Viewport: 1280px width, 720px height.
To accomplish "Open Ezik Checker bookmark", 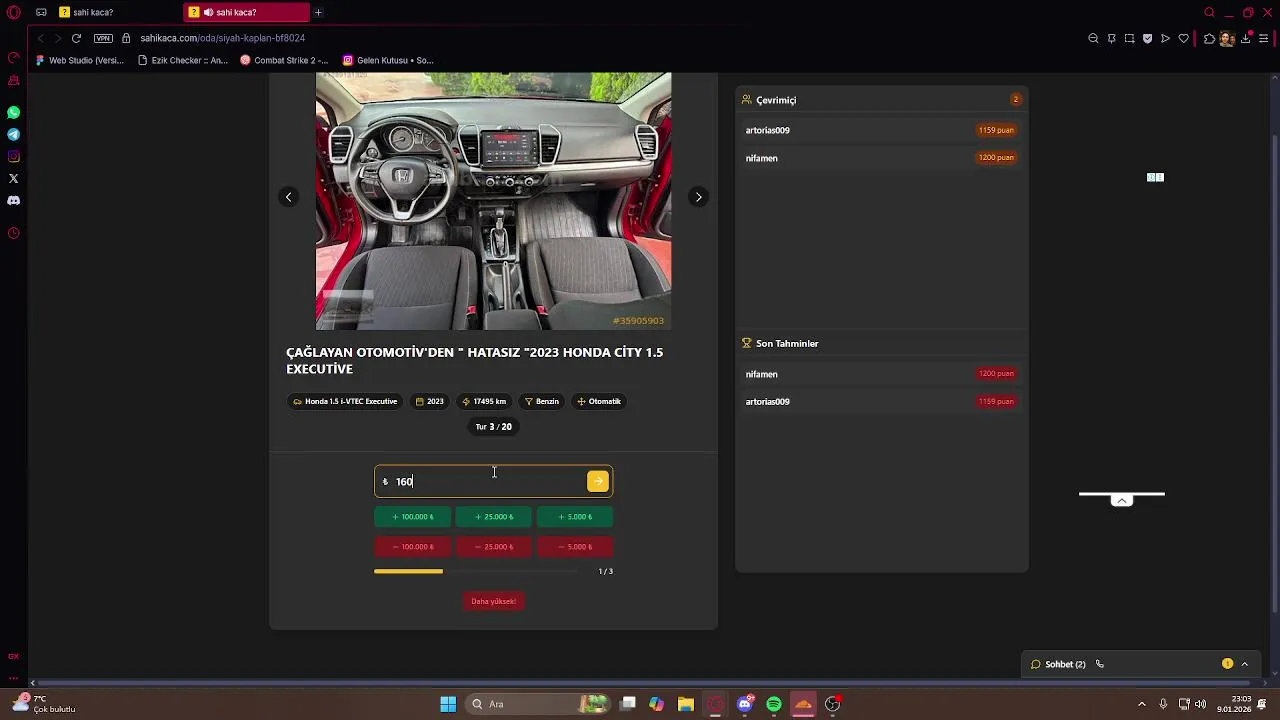I will pyautogui.click(x=183, y=60).
